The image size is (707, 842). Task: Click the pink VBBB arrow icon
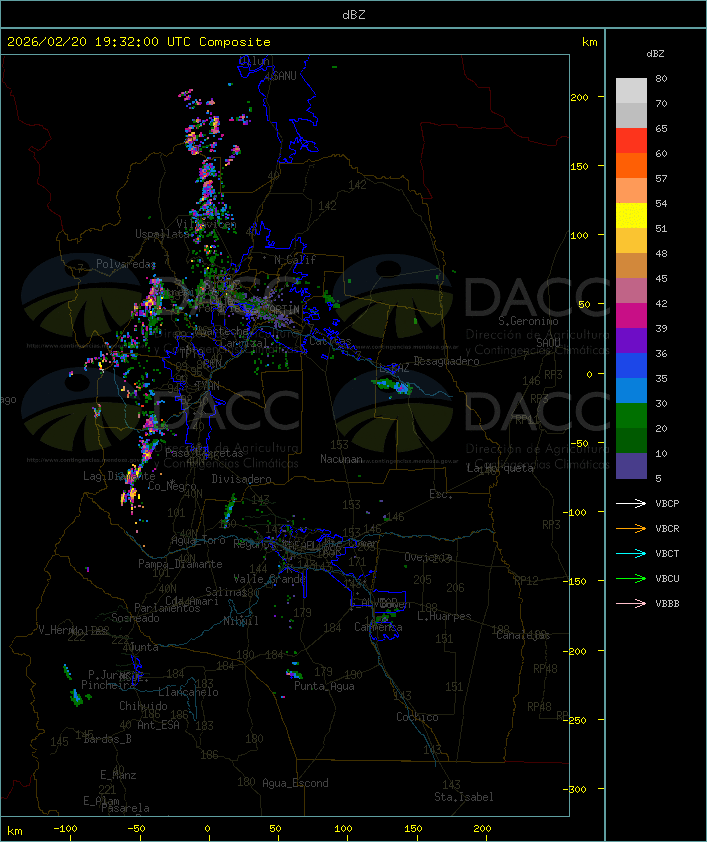(631, 603)
